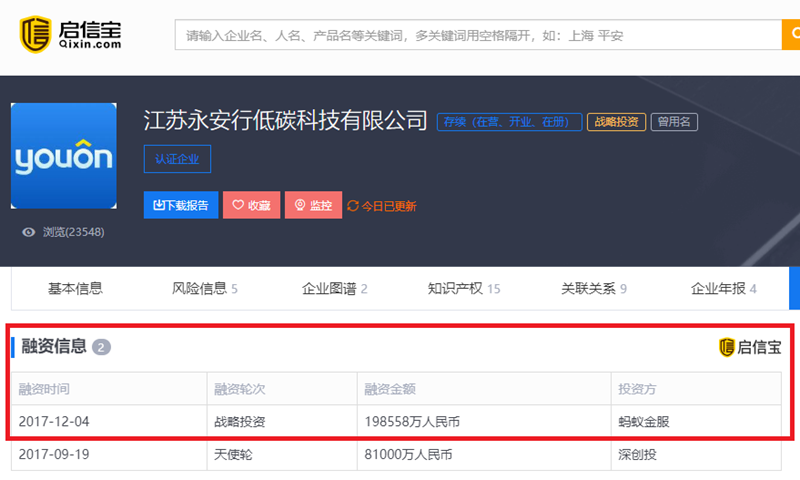Image resolution: width=800 pixels, height=480 pixels.
Task: Click the 存续 status tag
Action: [x=509, y=122]
